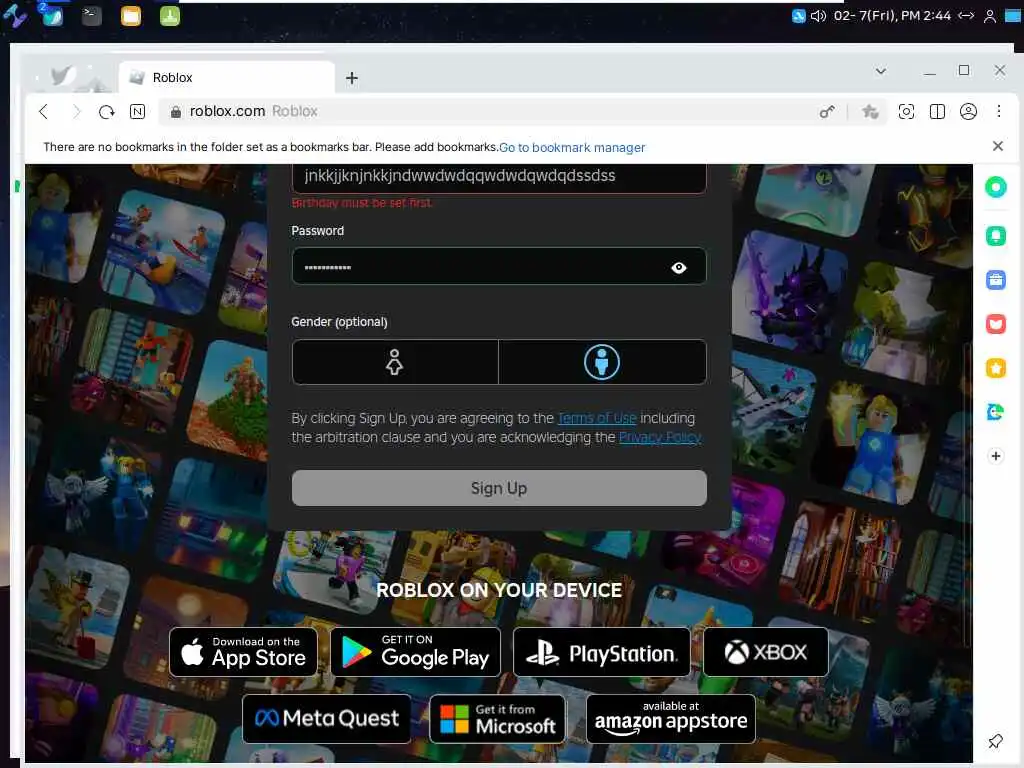The width and height of the screenshot is (1024, 768).
Task: Click the Sign Up button
Action: tap(499, 488)
